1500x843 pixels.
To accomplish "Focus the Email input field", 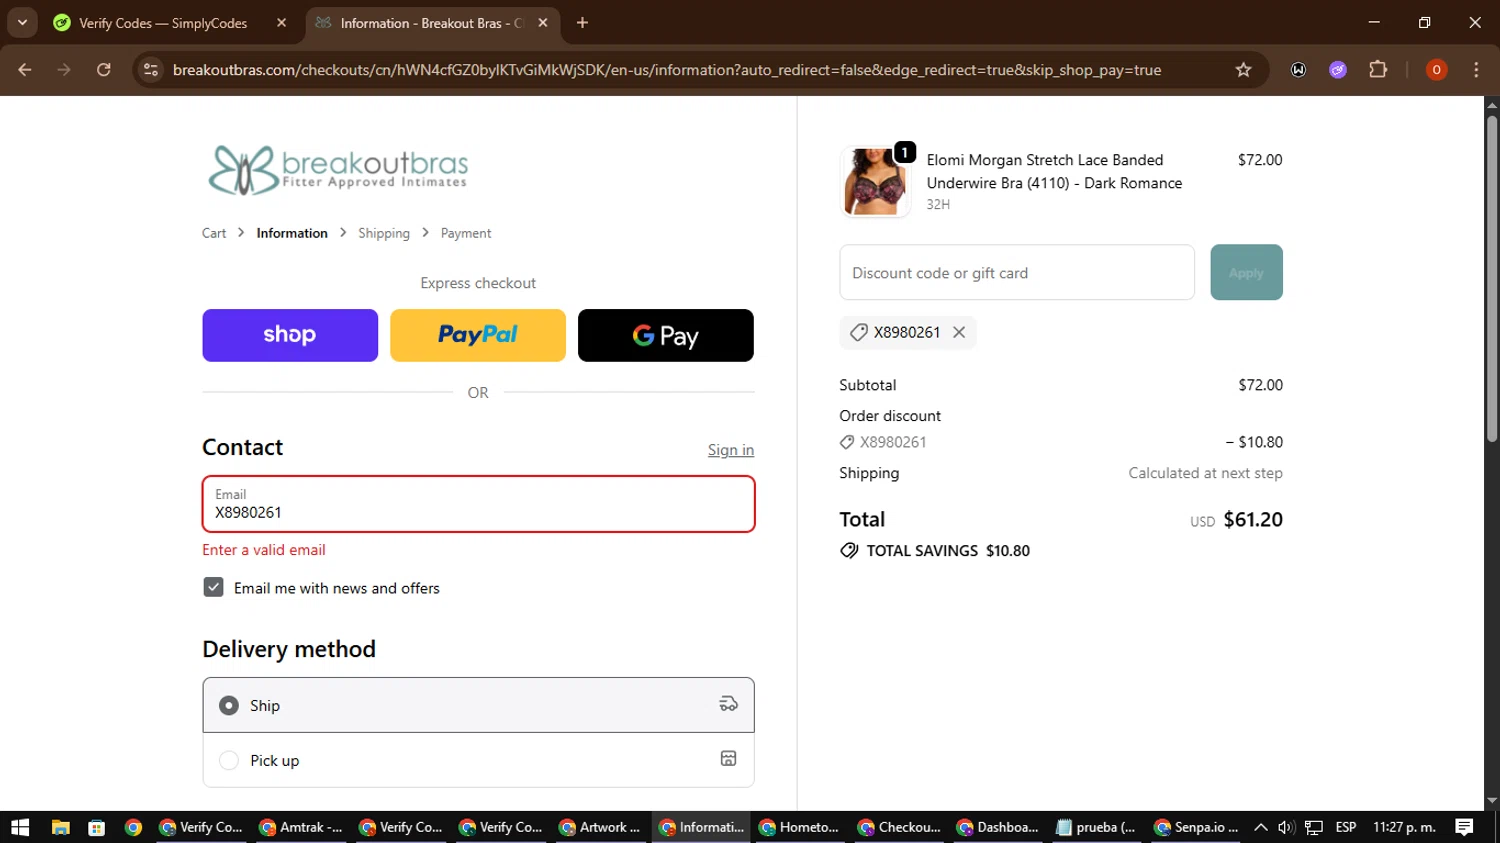I will (x=478, y=504).
